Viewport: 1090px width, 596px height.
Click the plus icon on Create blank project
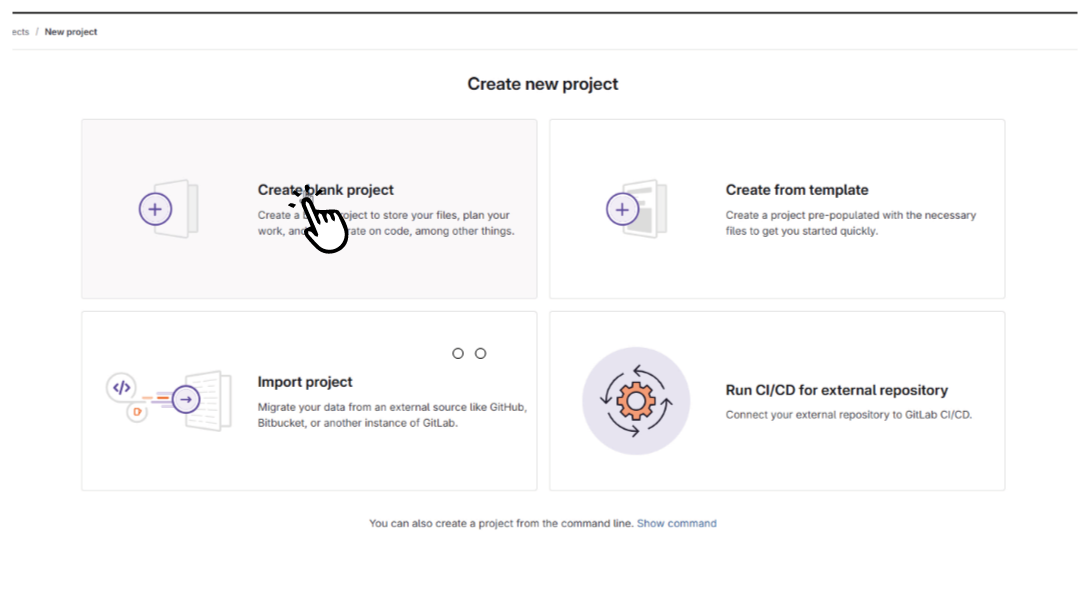click(x=155, y=209)
